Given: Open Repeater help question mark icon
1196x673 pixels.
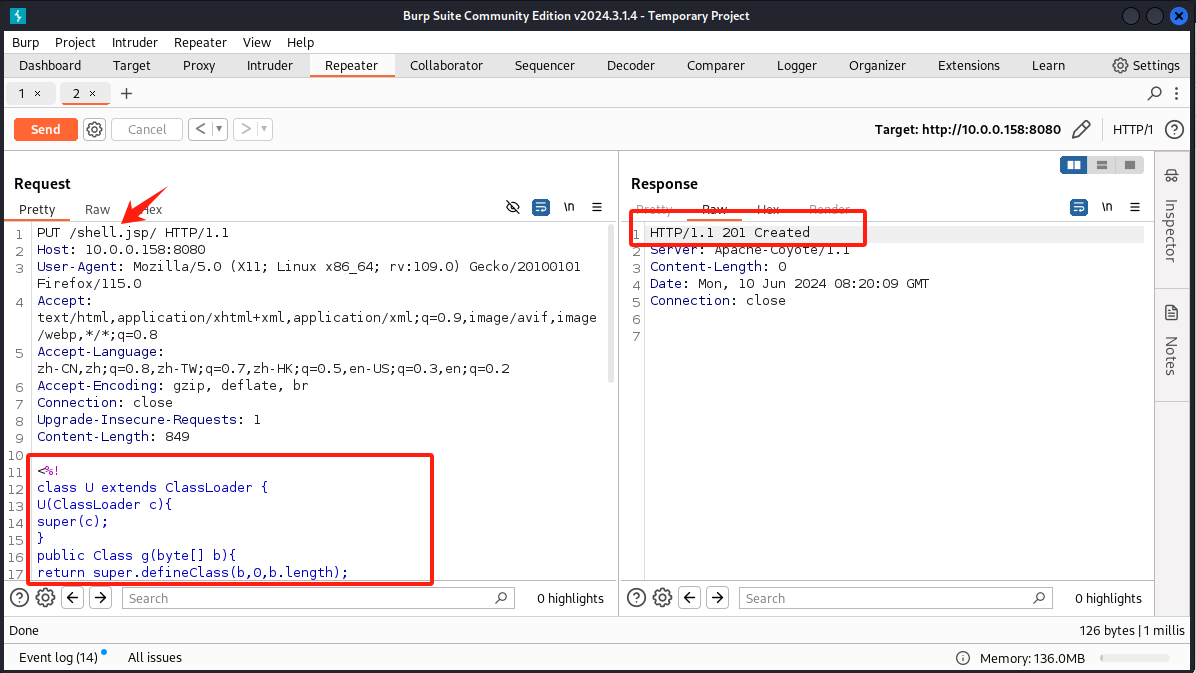Looking at the screenshot, I should click(1175, 130).
